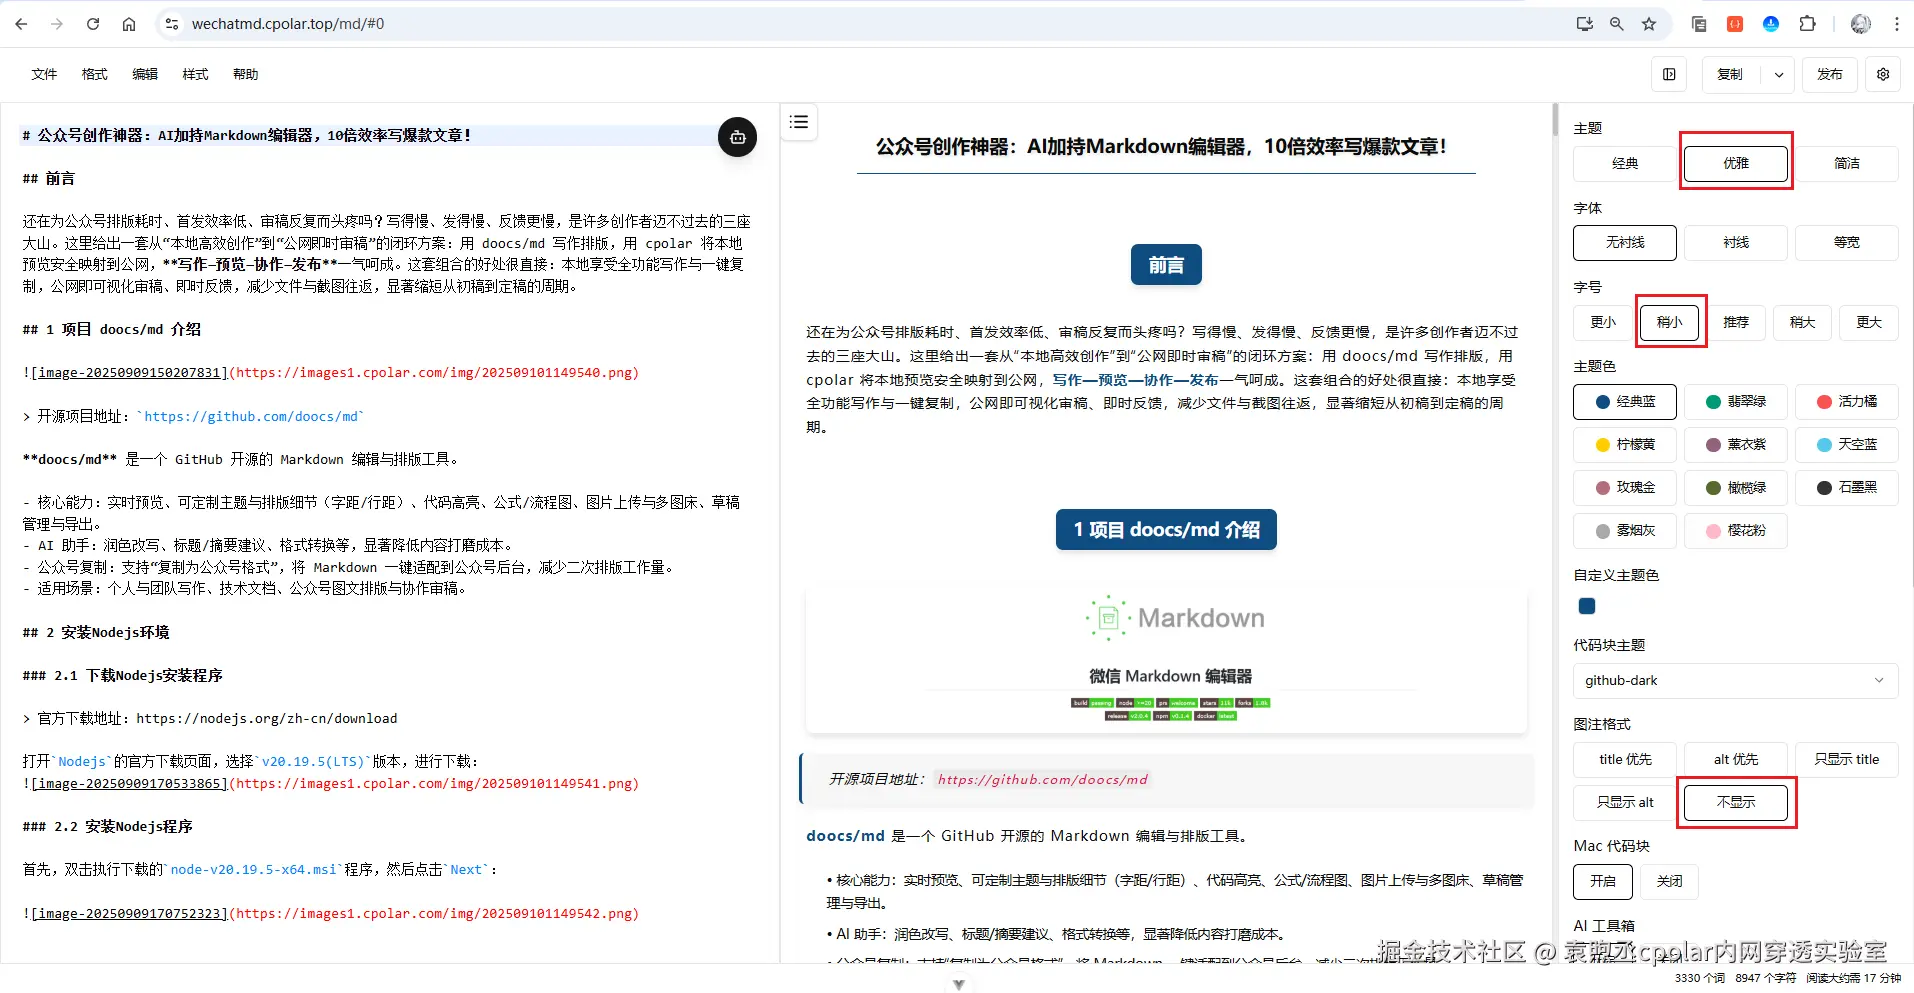Pick the 翡翠绿 theme color
Image resolution: width=1914 pixels, height=993 pixels.
coord(1736,402)
